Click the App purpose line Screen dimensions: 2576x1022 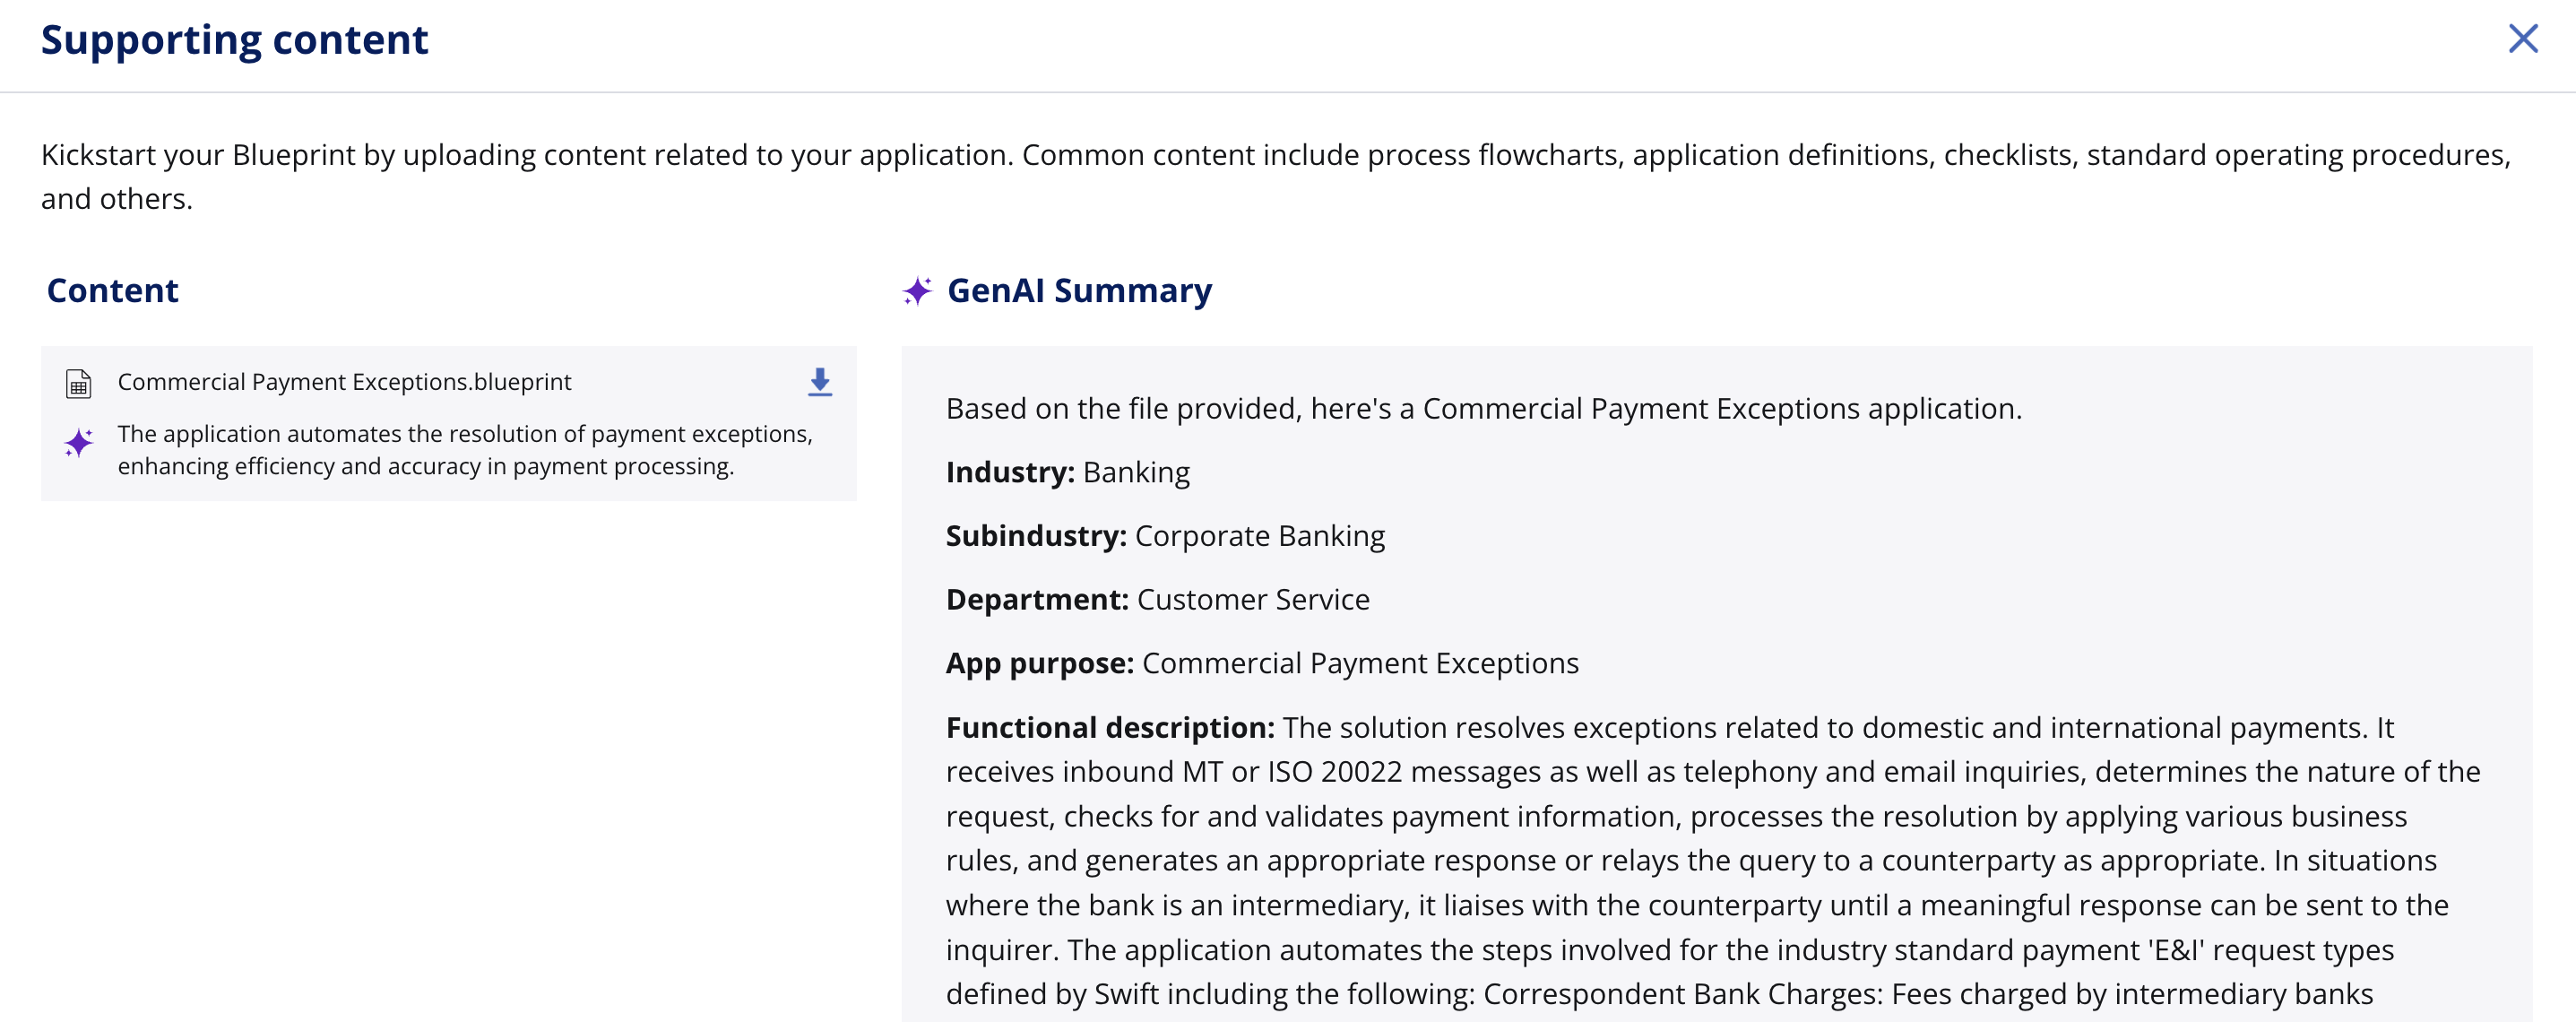click(1261, 663)
